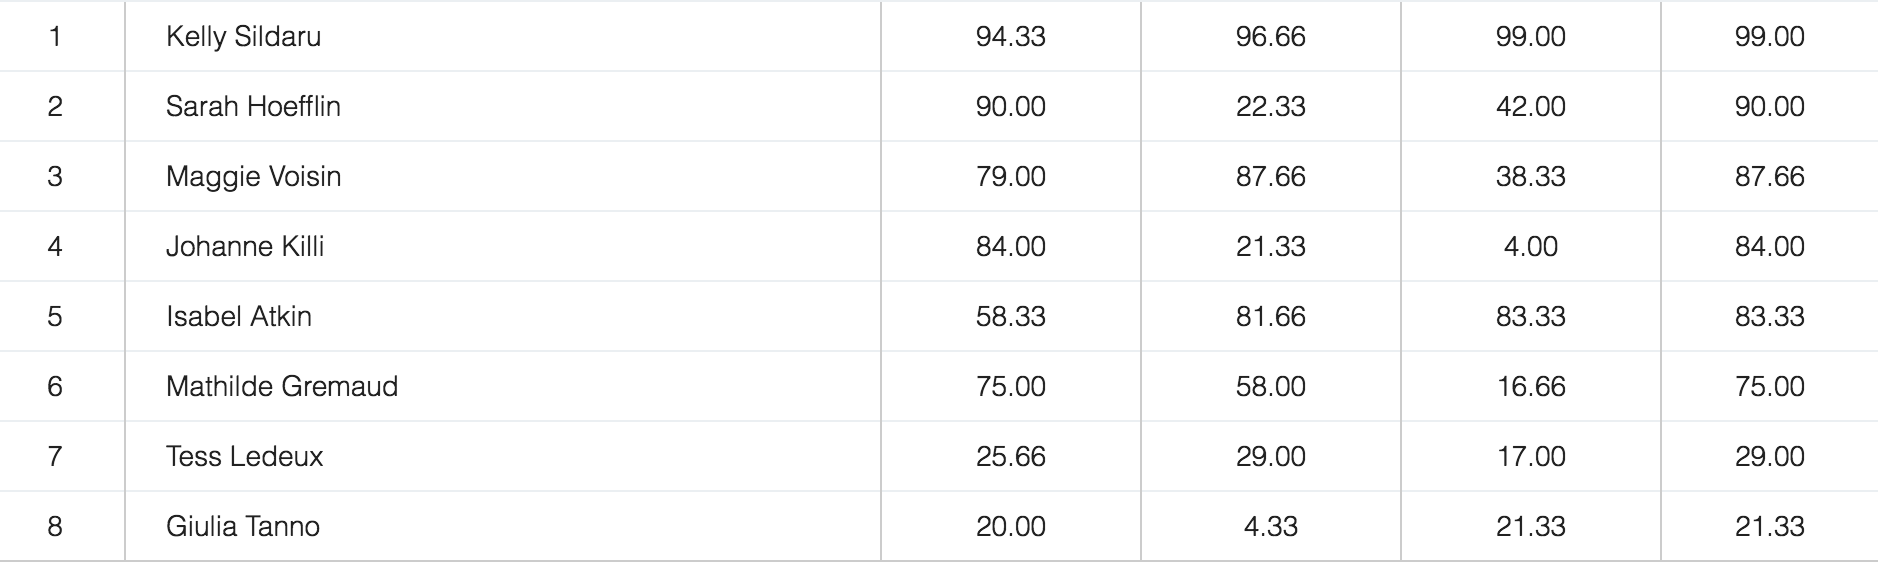
Task: Click Maggie Voisin in the table
Action: coord(253,177)
